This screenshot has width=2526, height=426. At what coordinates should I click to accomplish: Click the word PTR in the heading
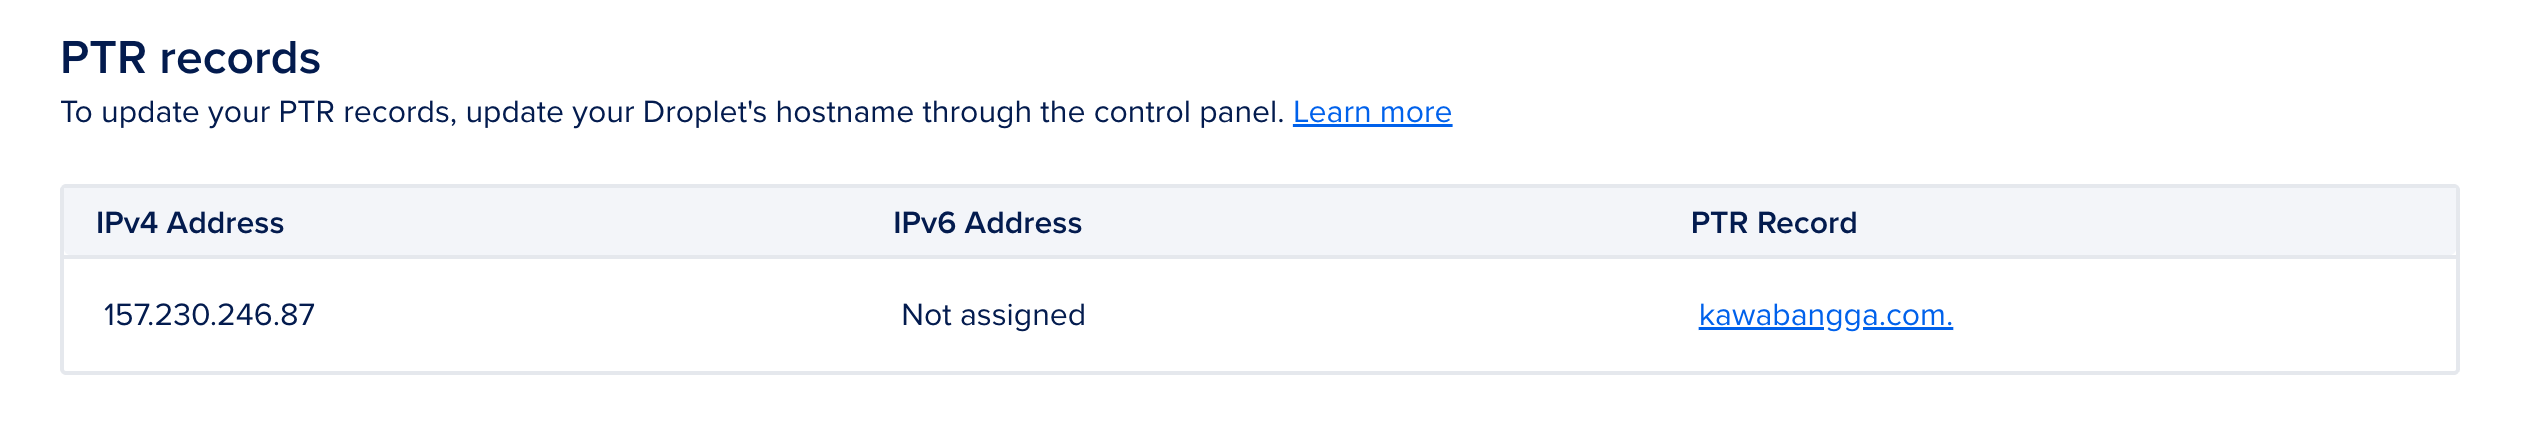point(103,58)
